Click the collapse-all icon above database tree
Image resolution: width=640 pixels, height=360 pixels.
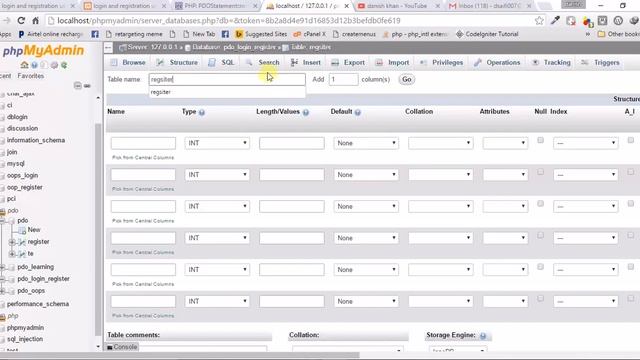click(78, 85)
